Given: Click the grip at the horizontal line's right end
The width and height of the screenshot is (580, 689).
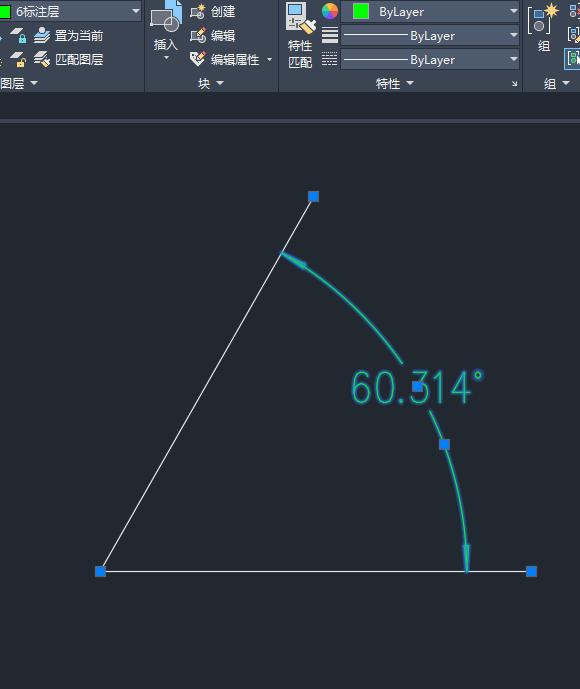Looking at the screenshot, I should point(531,571).
